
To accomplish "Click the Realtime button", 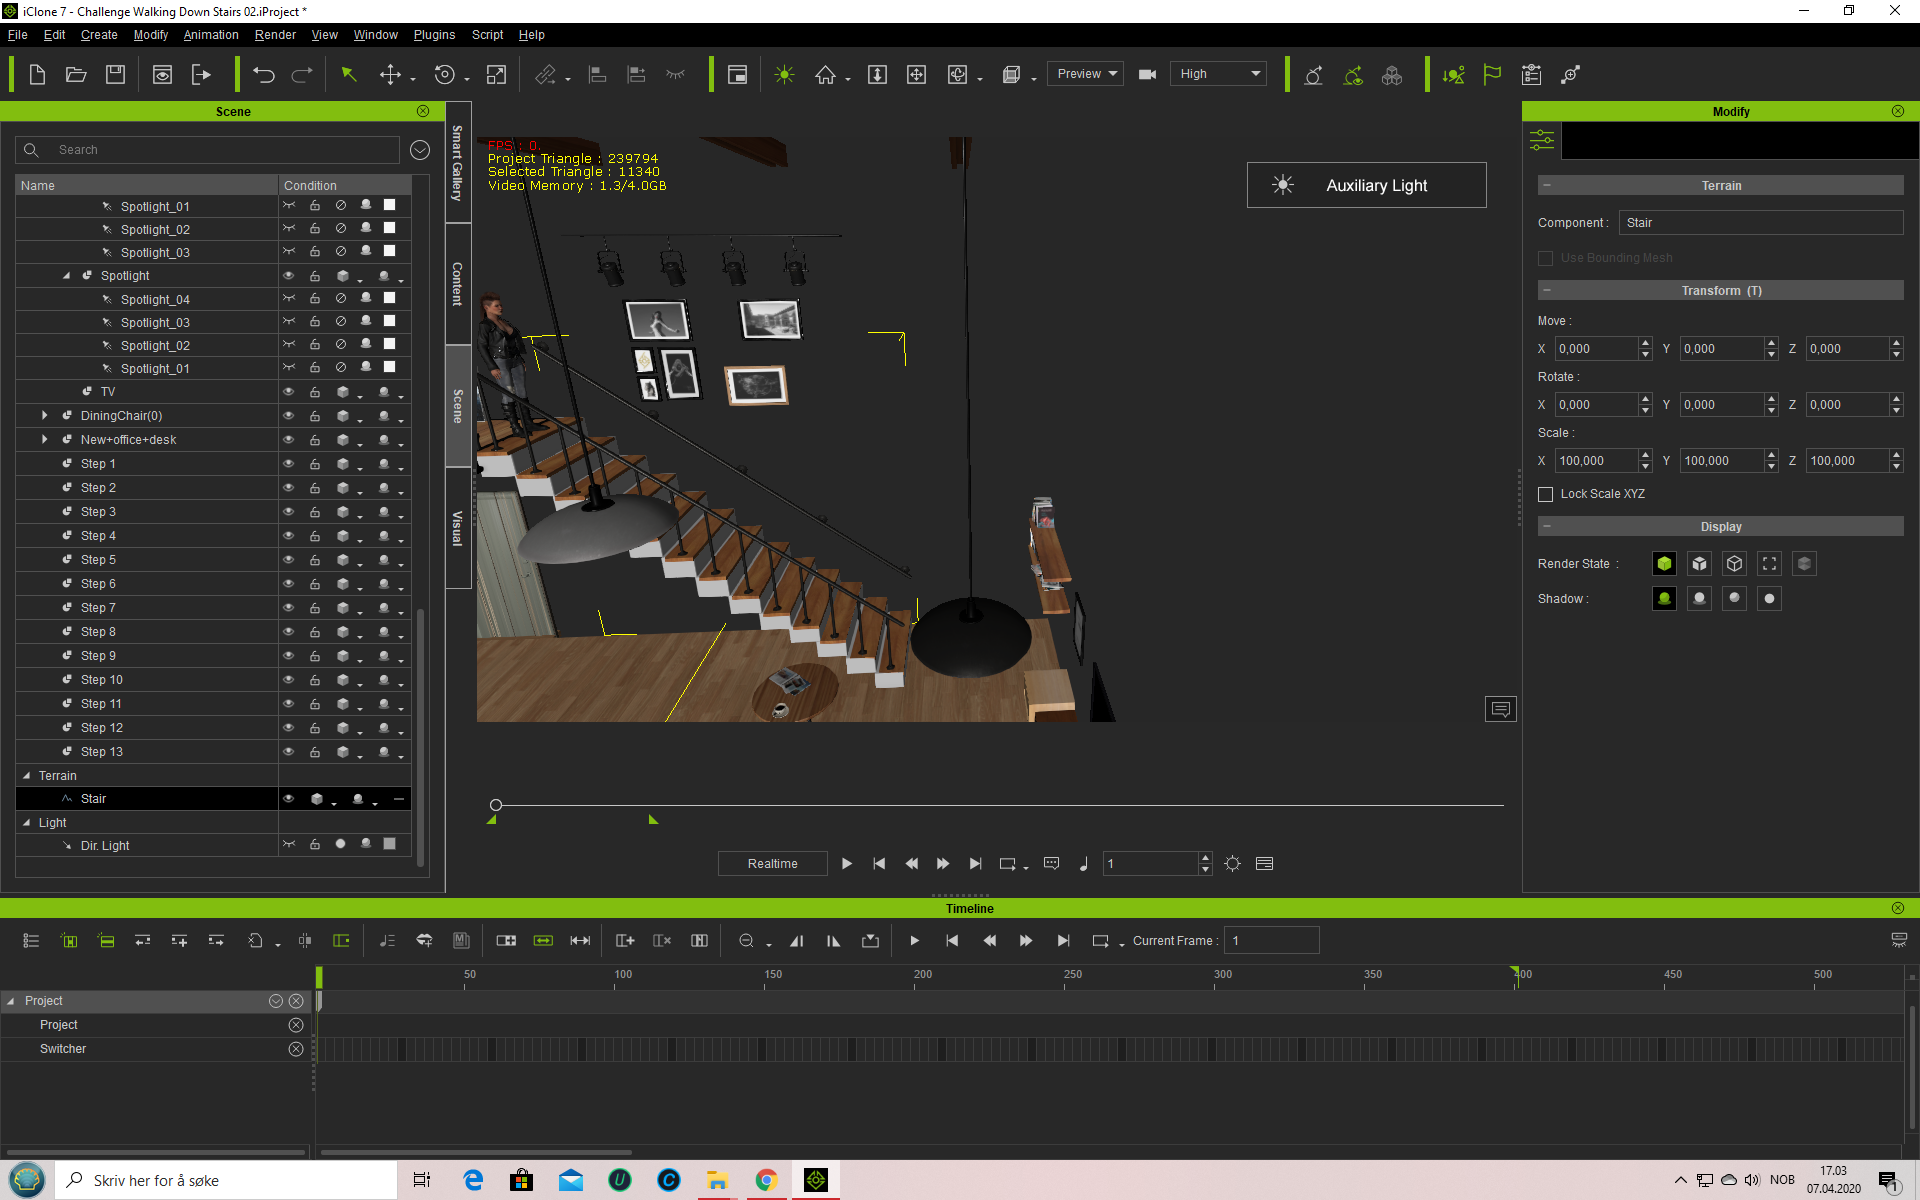I will coord(772,864).
